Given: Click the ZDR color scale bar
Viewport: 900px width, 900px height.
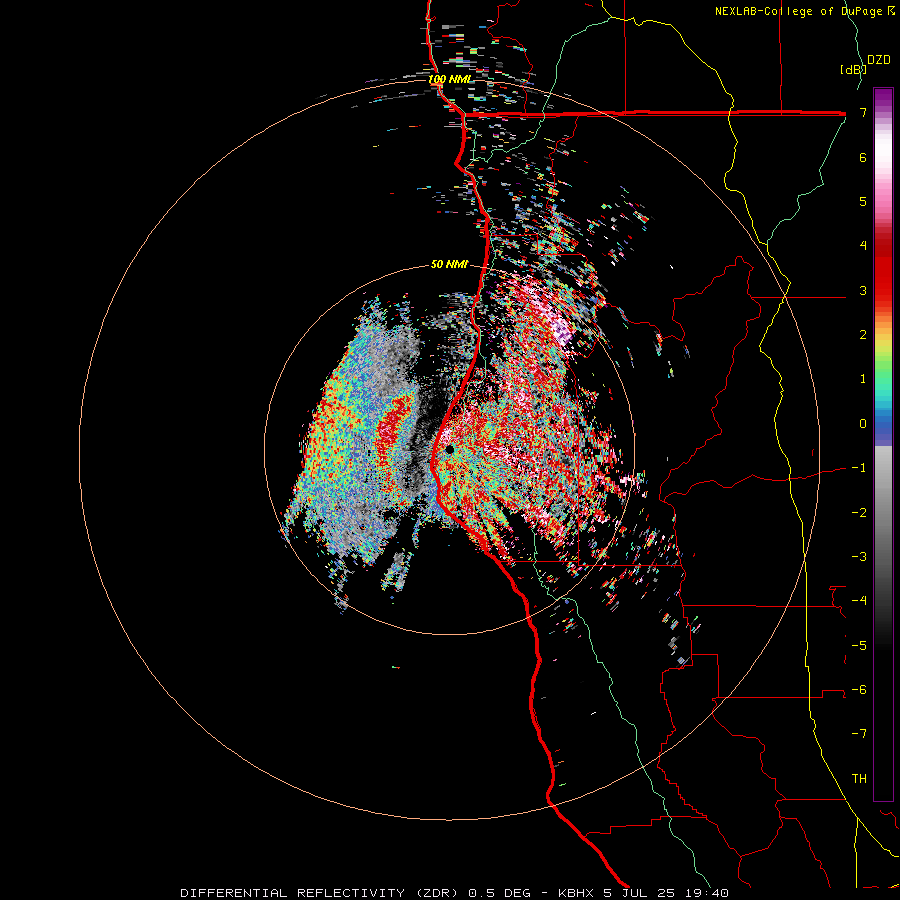Looking at the screenshot, I should click(883, 444).
